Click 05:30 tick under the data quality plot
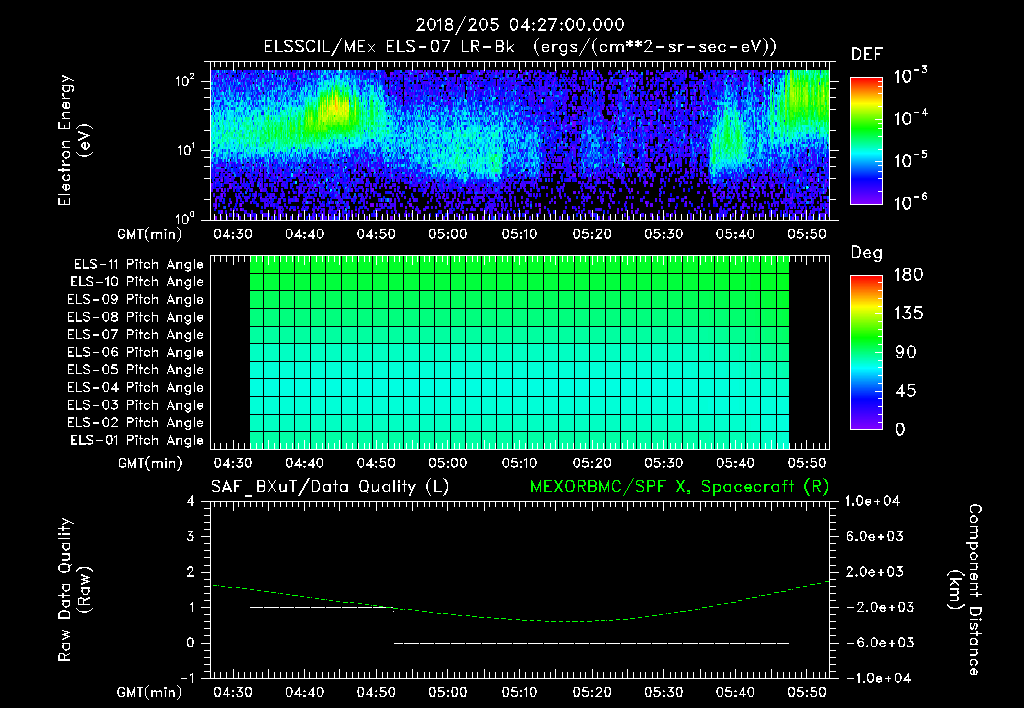1024x708 pixels. (664, 692)
